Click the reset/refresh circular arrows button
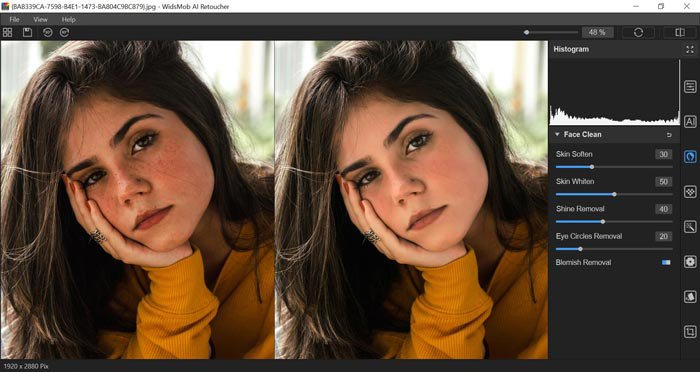The width and height of the screenshot is (700, 372). coord(638,32)
